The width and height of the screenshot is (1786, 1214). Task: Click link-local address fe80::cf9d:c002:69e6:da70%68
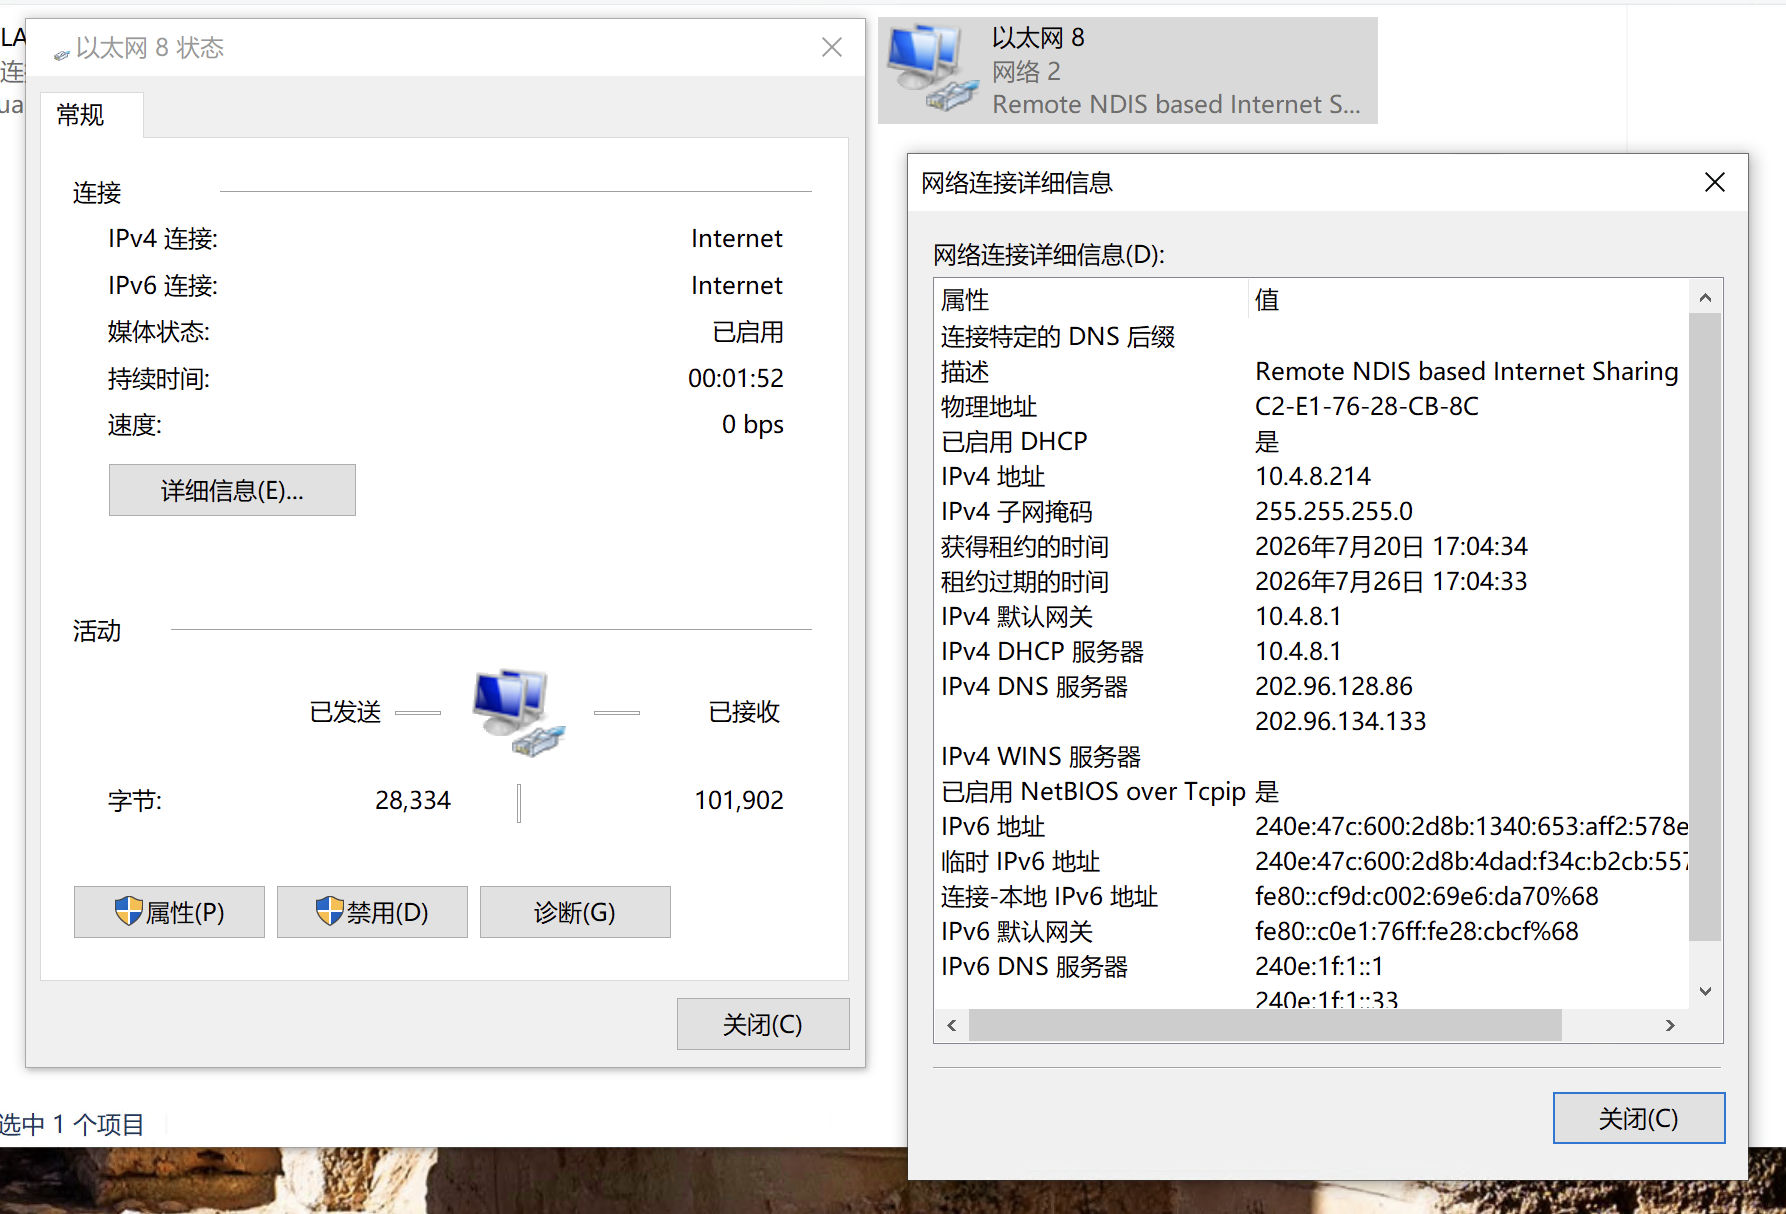pos(1427,897)
